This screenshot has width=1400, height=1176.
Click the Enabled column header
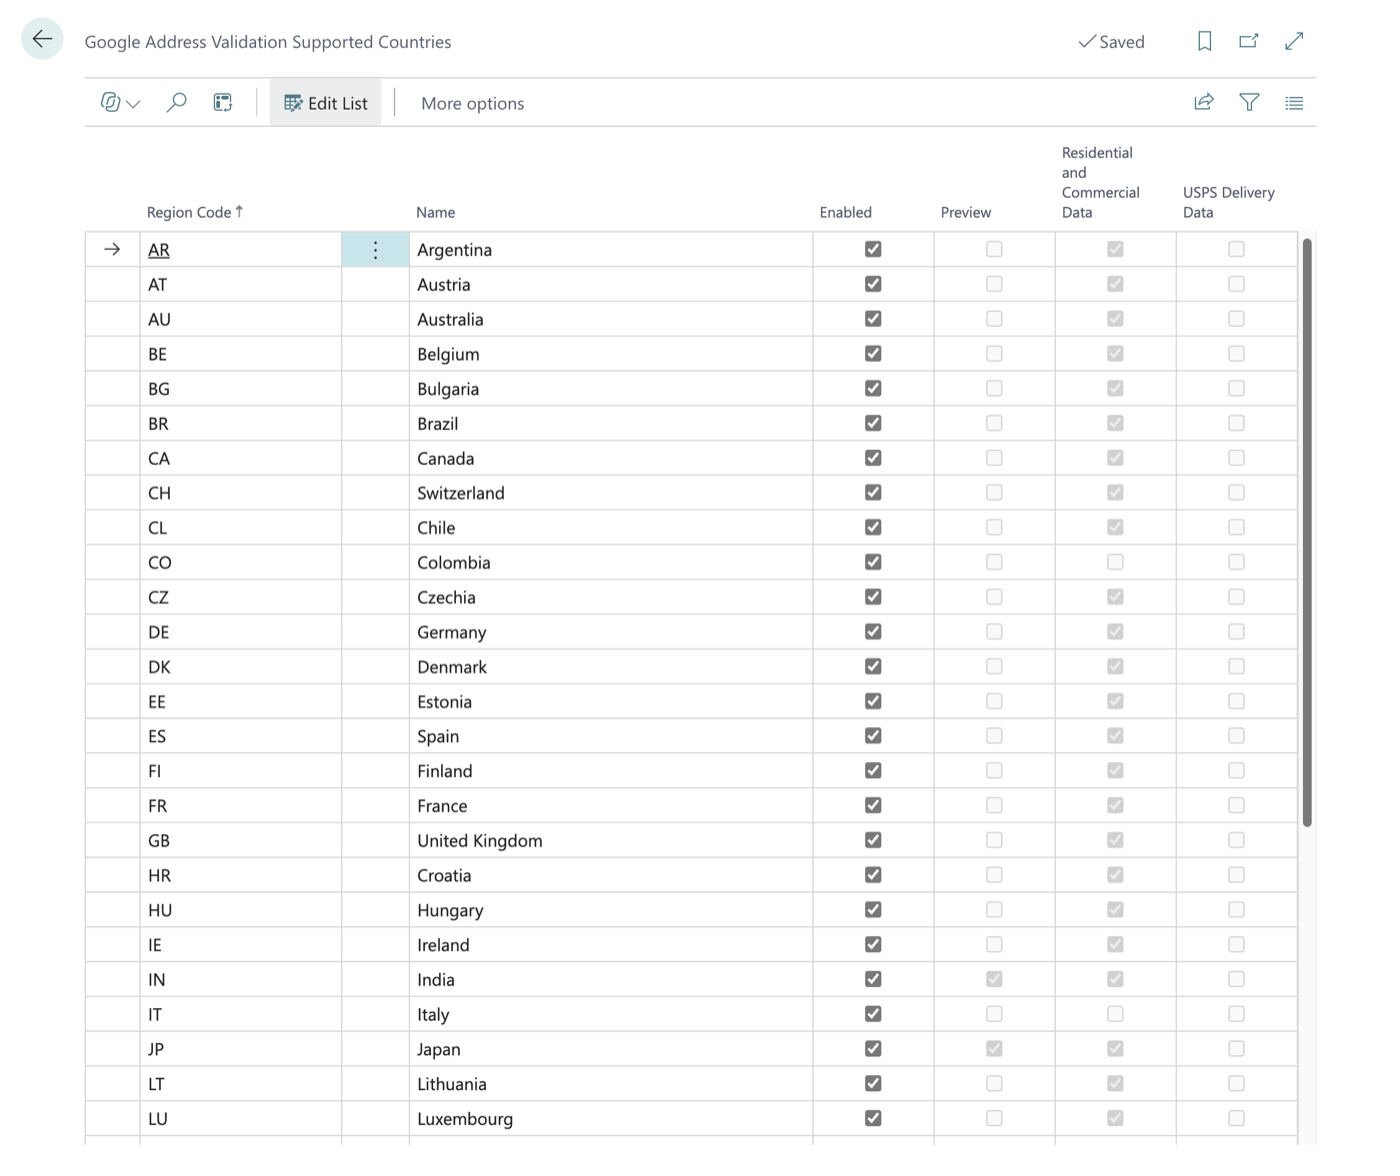coord(846,212)
